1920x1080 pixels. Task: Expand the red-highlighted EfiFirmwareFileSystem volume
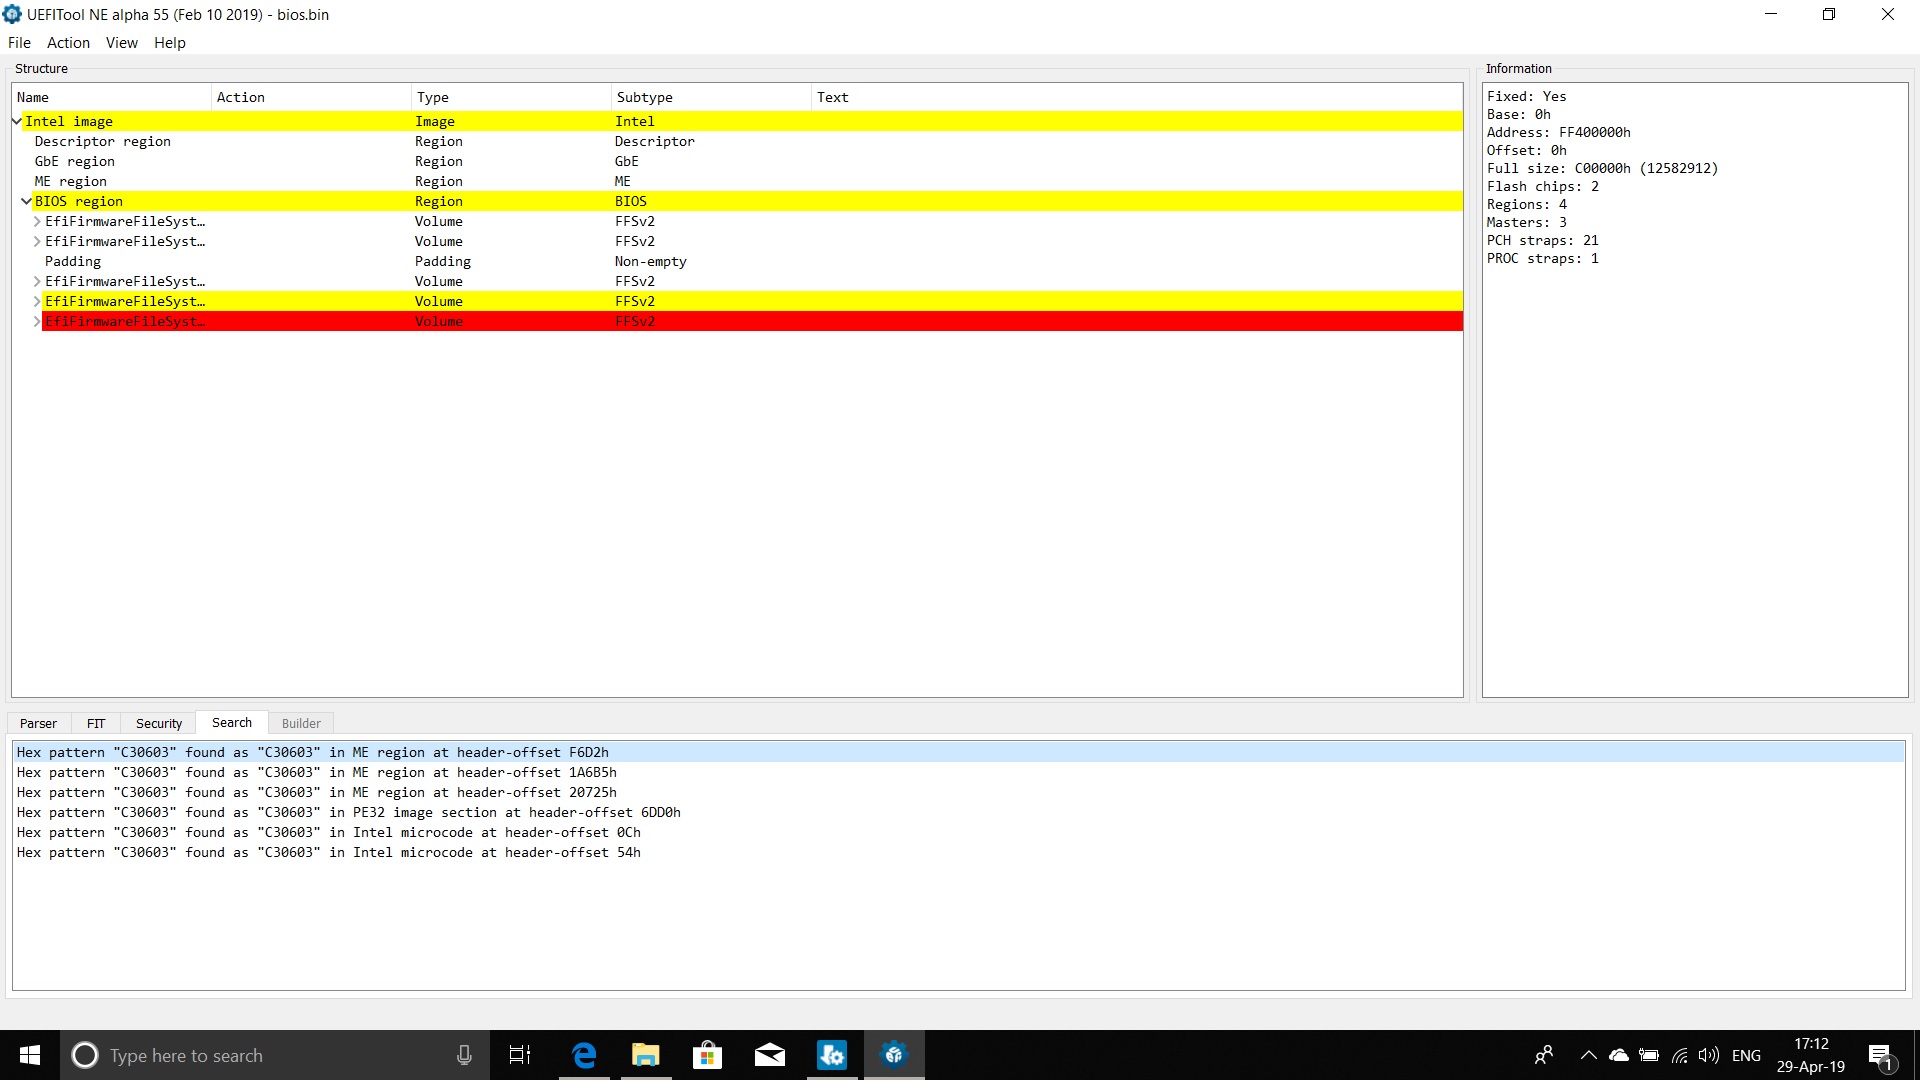click(37, 321)
